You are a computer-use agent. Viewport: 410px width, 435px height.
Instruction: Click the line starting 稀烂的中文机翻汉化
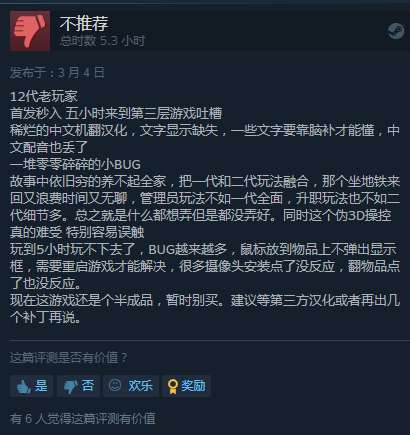pyautogui.click(x=205, y=138)
